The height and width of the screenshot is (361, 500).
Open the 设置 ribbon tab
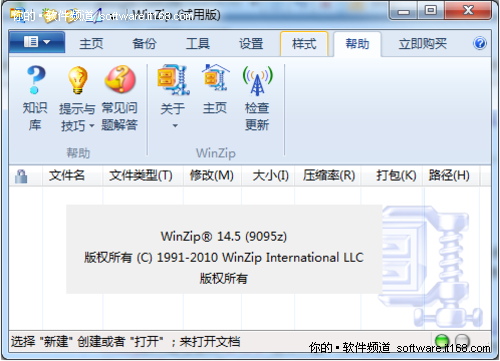pyautogui.click(x=251, y=44)
